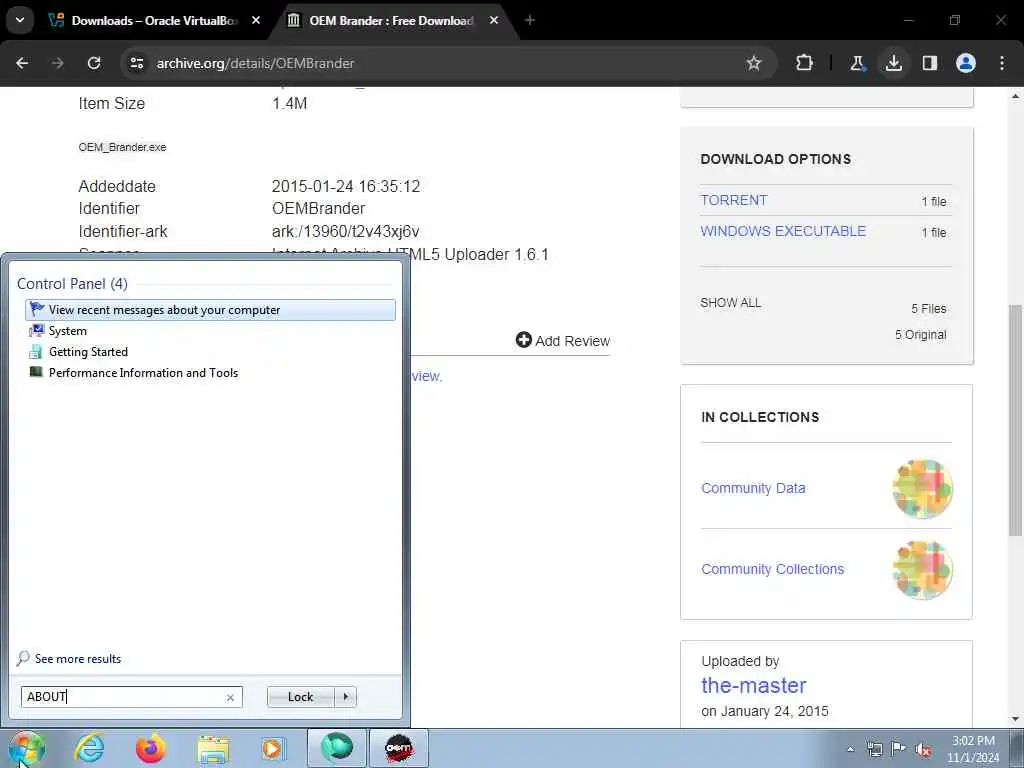The image size is (1024, 768).
Task: Click the browser forward arrow
Action: (57, 63)
